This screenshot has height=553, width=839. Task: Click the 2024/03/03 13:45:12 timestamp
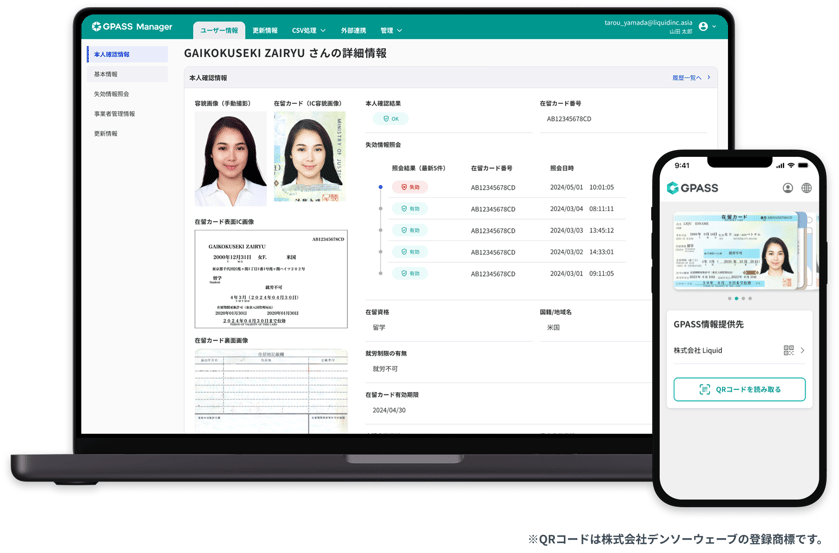(x=582, y=230)
